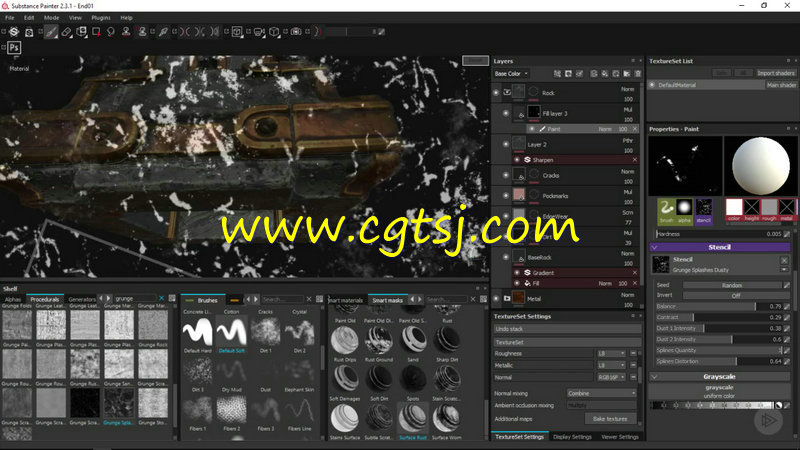Viewport: 800px width, 450px height.
Task: Open Metallic format L8 dropdown
Action: (x=611, y=365)
